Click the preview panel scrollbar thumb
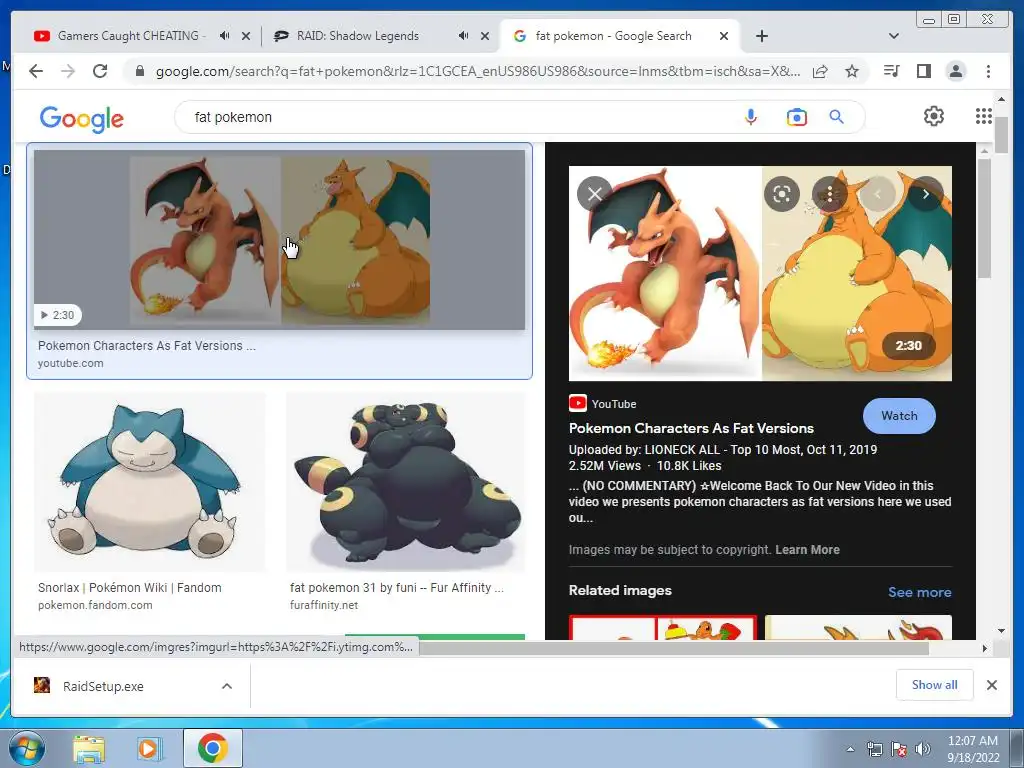The width and height of the screenshot is (1024, 768). point(984,219)
